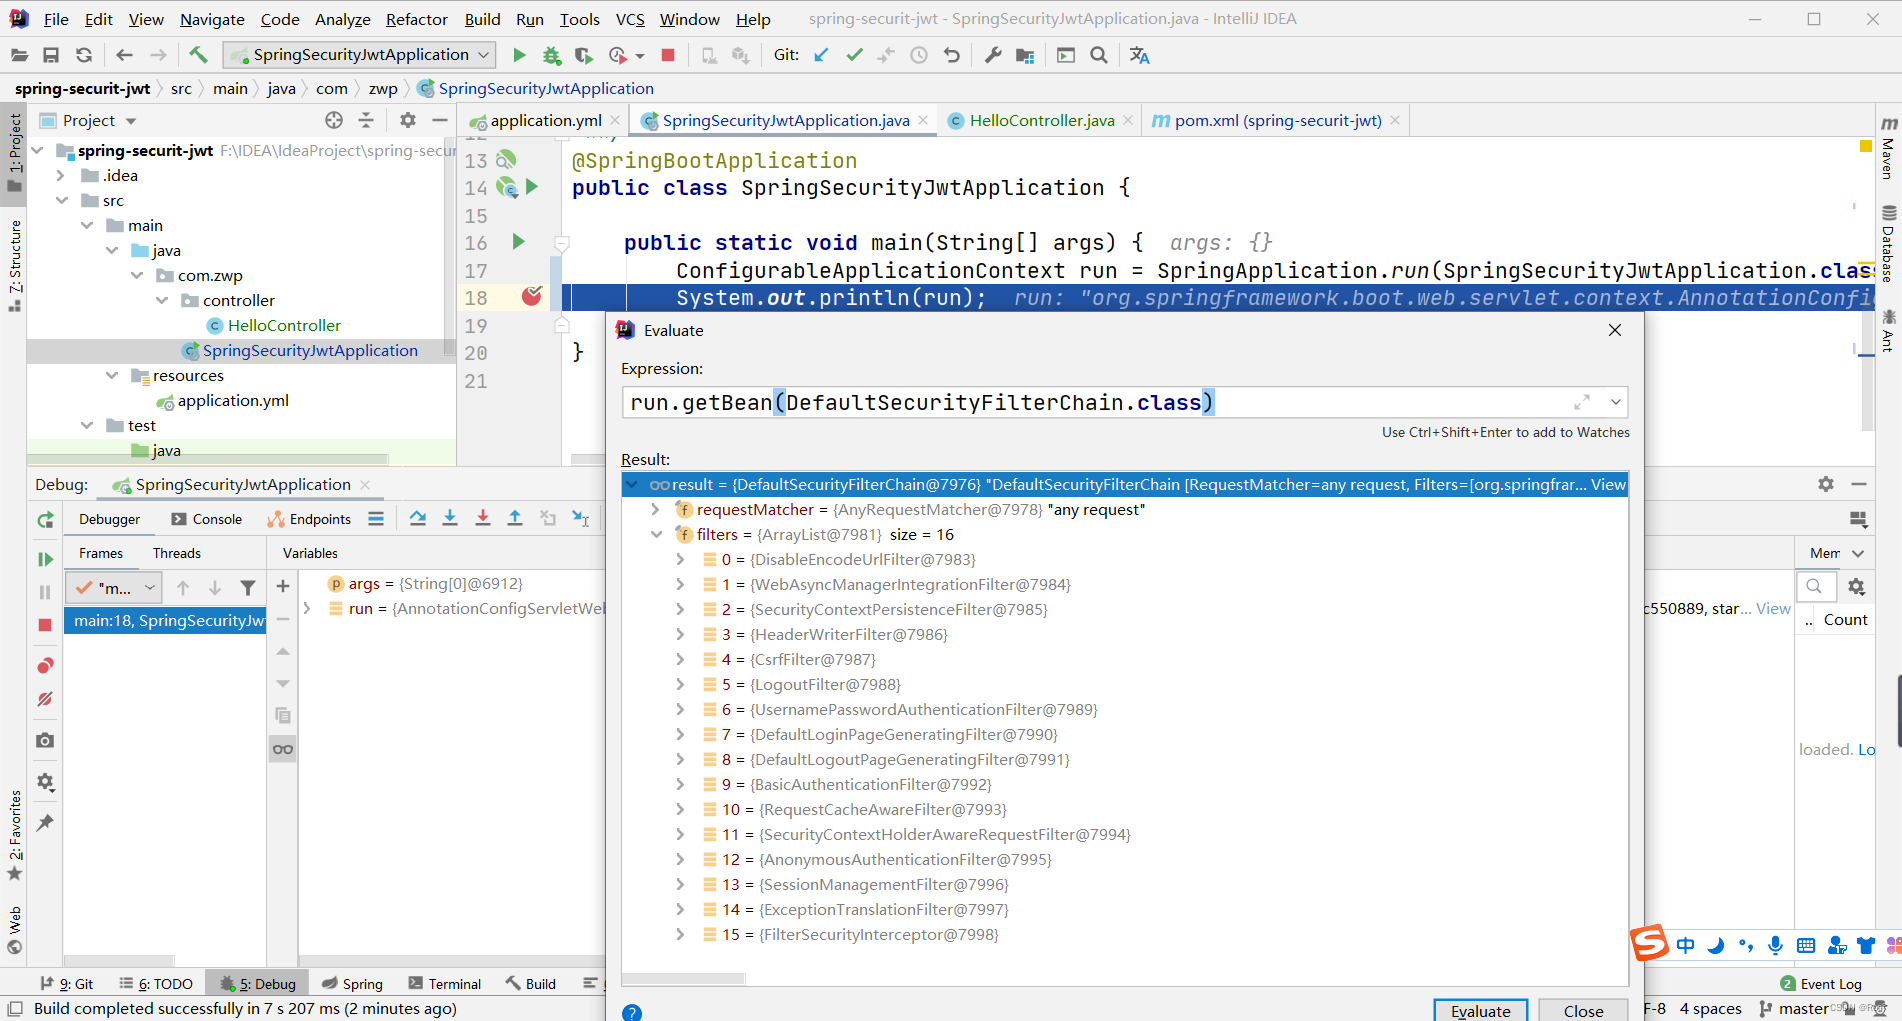Commit changes with the Git checkmark icon

(x=854, y=55)
